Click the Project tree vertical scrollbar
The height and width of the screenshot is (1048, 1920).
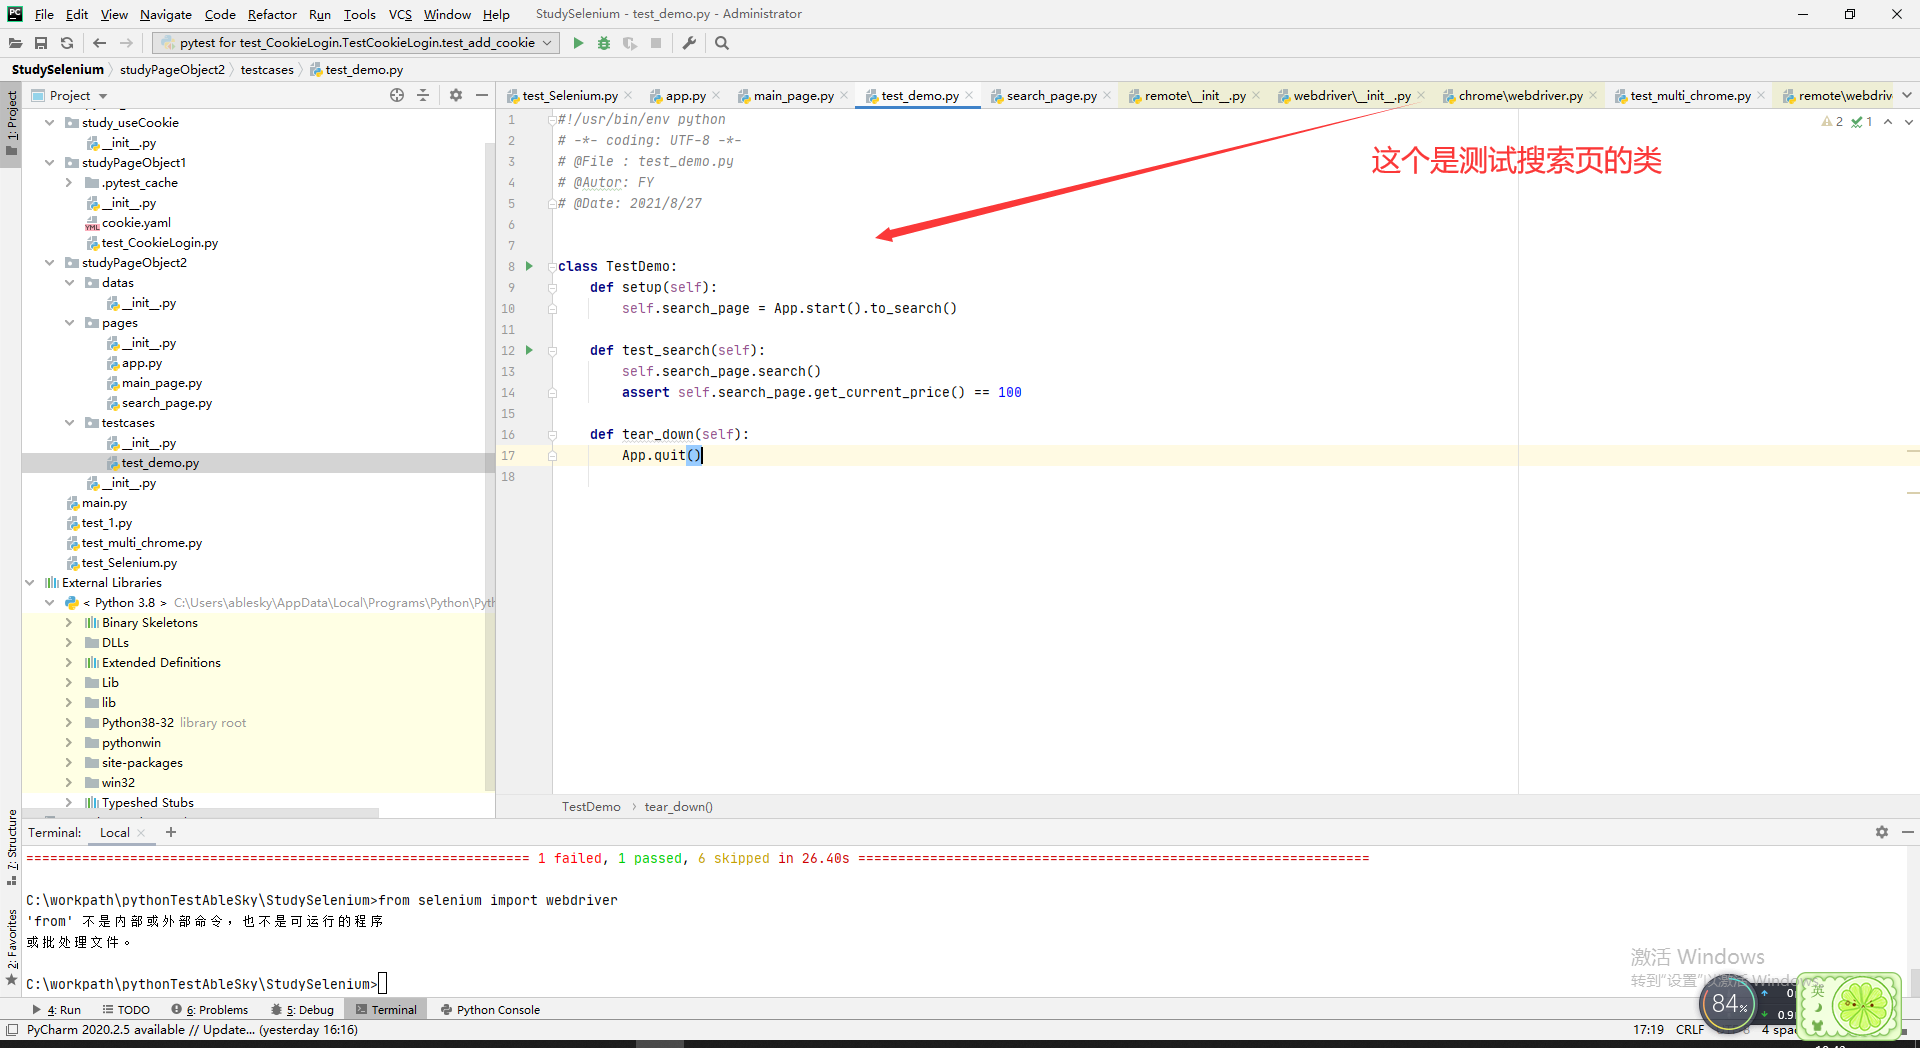(x=490, y=465)
